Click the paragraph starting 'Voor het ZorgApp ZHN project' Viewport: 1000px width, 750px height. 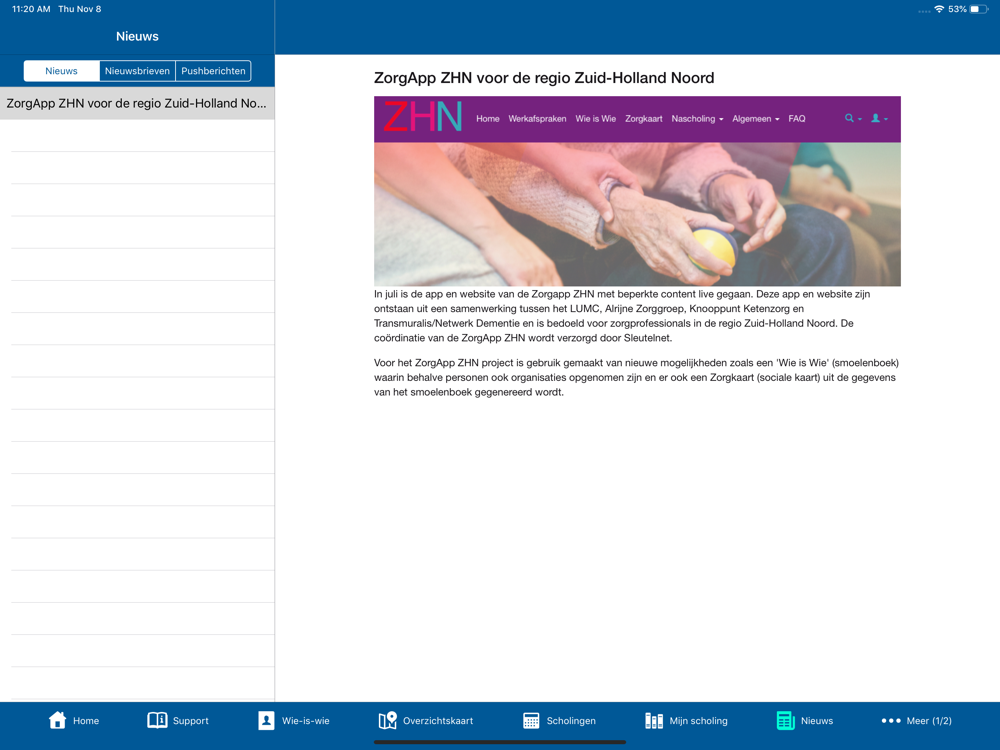(x=636, y=378)
